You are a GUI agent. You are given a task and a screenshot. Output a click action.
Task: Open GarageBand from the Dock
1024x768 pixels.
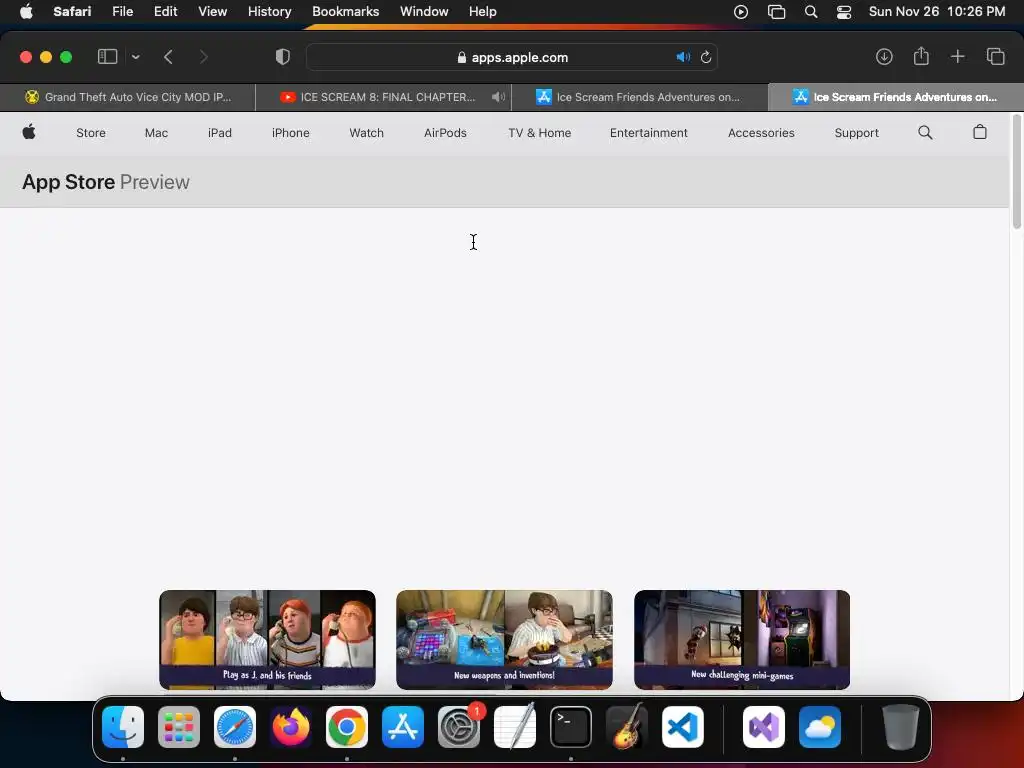pyautogui.click(x=627, y=727)
